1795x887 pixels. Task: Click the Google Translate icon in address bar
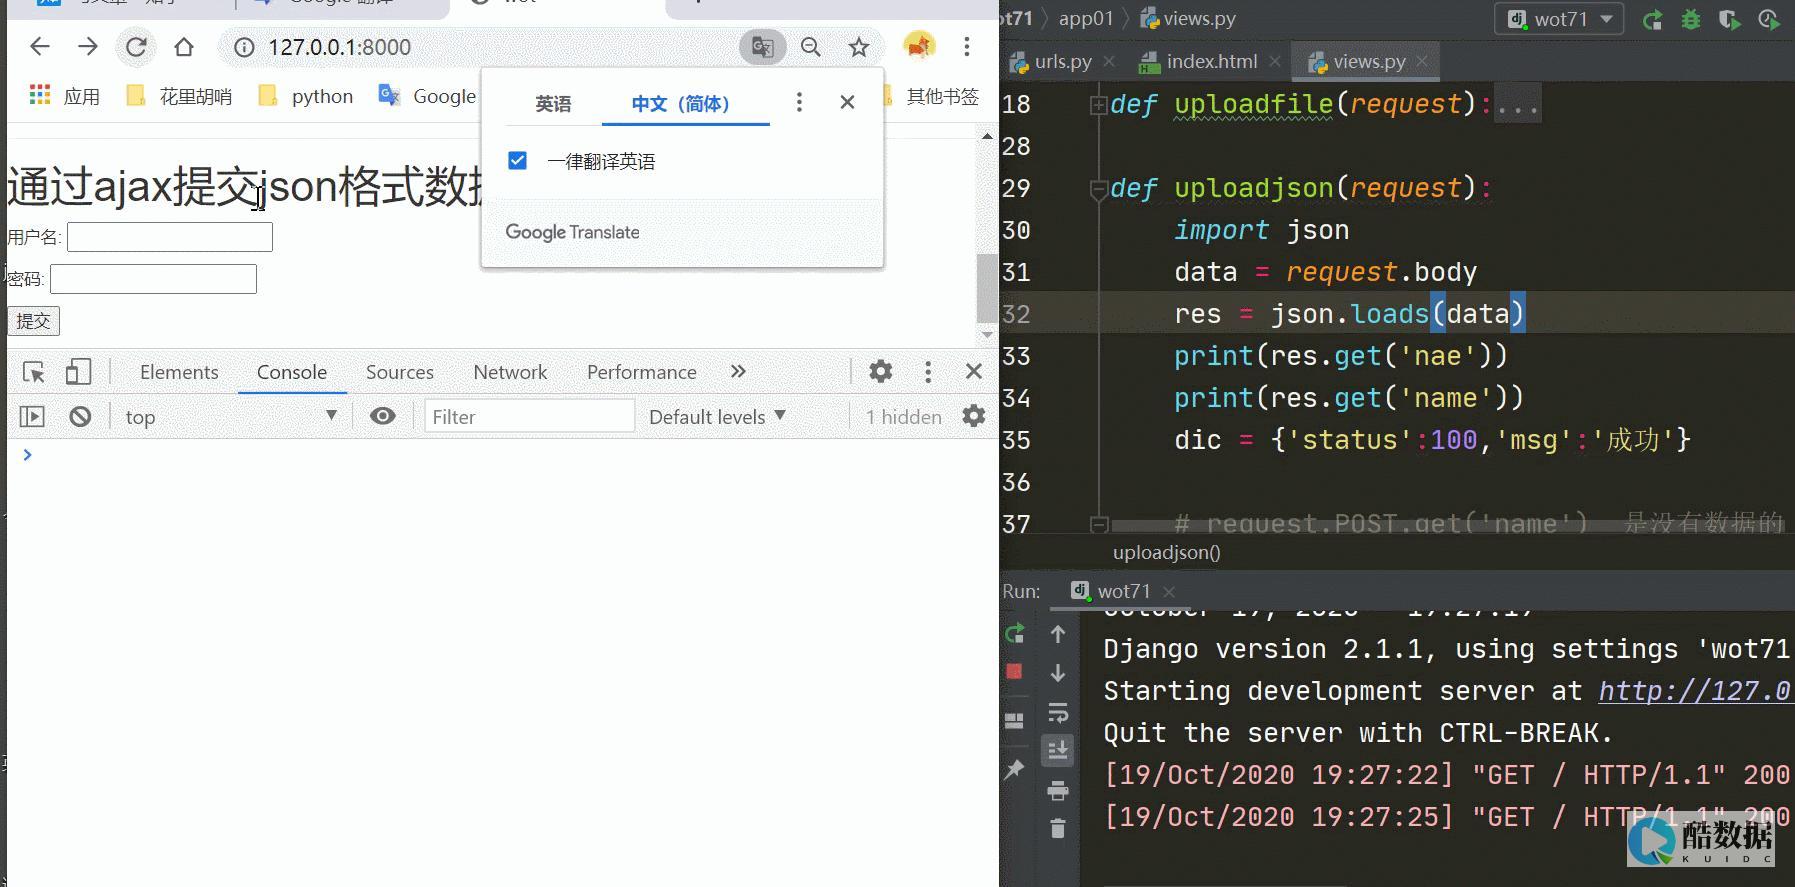762,47
